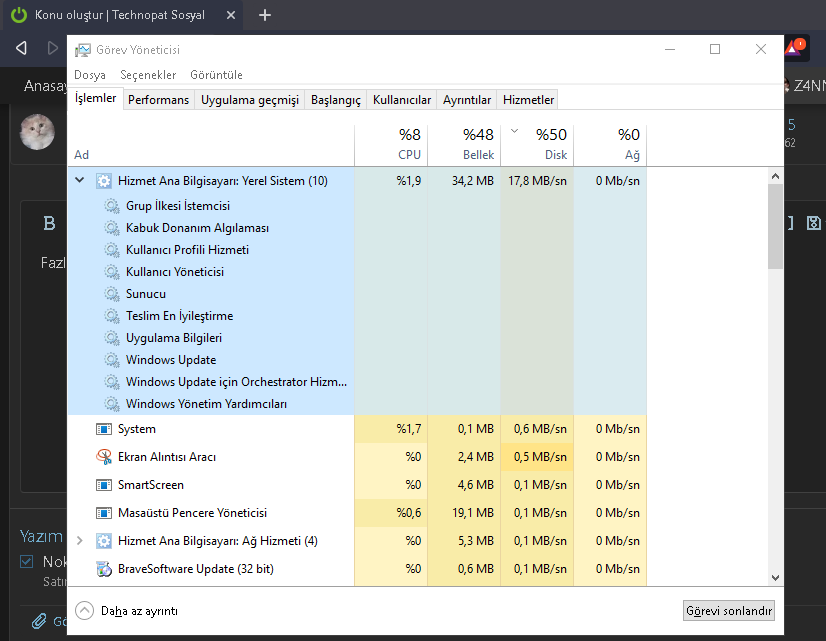Open the Başlangıç tab
The image size is (826, 641).
[x=335, y=100]
